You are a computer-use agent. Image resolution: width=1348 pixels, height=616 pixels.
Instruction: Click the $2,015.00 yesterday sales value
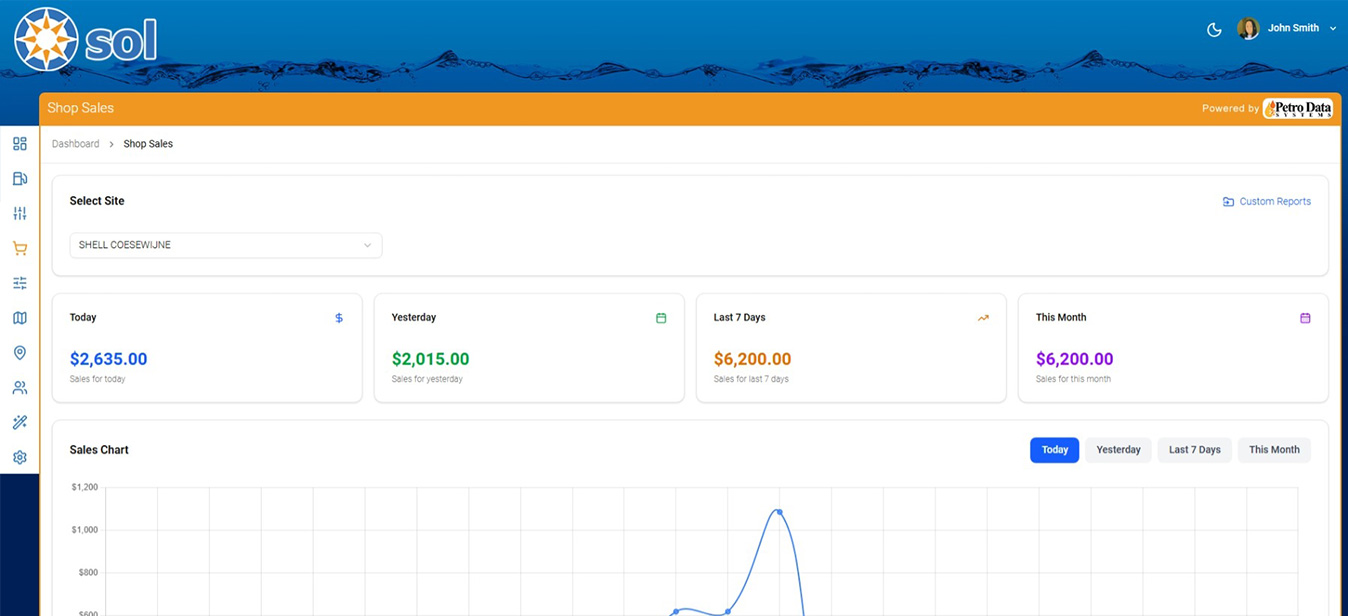click(430, 359)
